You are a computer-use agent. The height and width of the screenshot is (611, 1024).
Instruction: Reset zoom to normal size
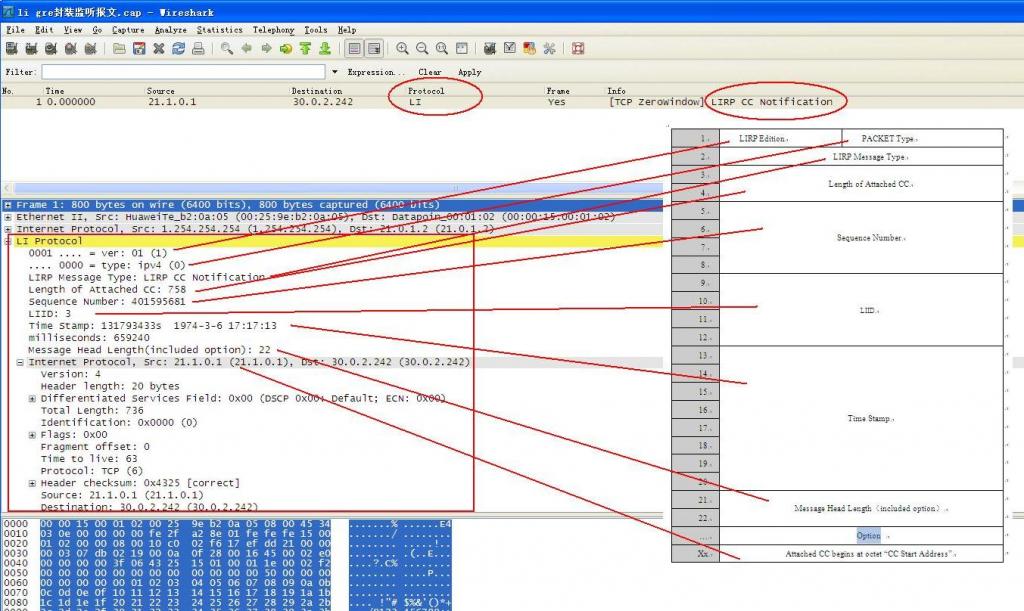tap(442, 48)
